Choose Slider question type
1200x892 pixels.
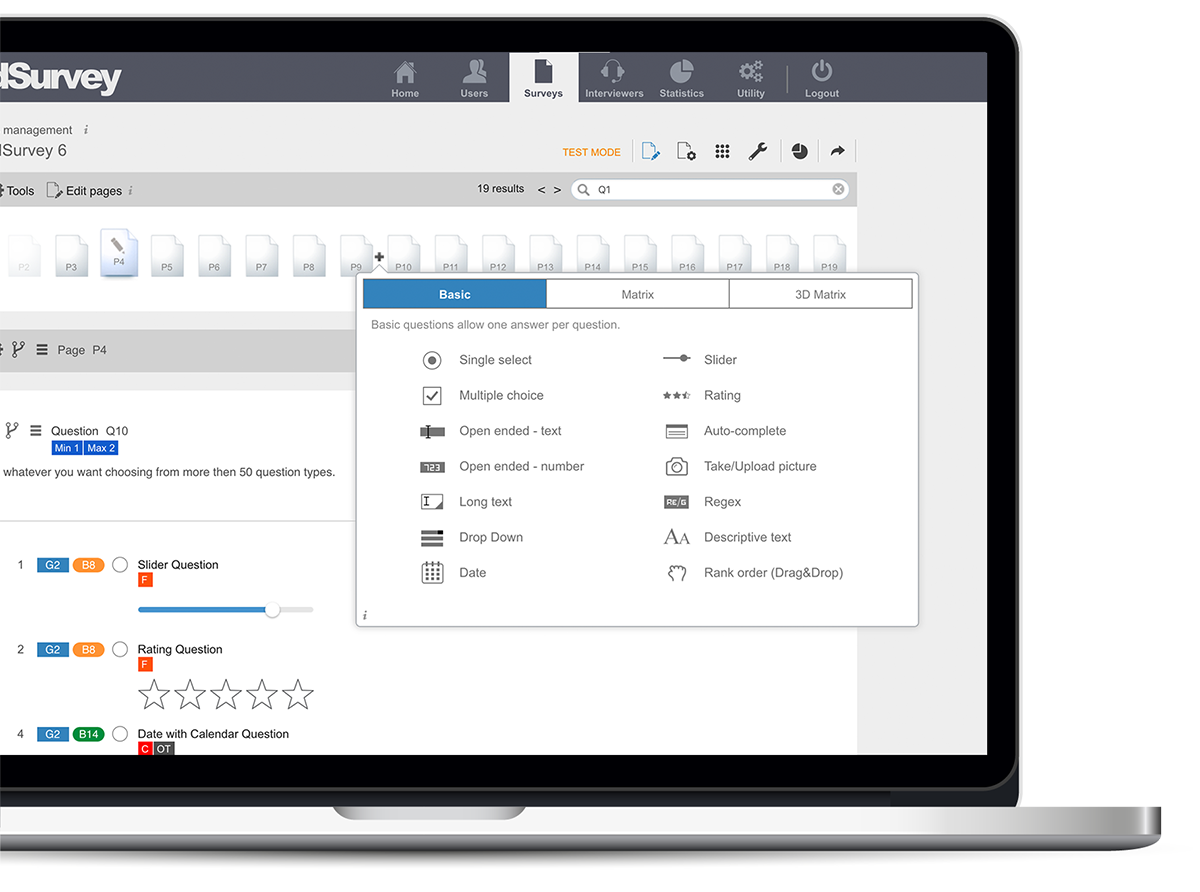click(700, 360)
